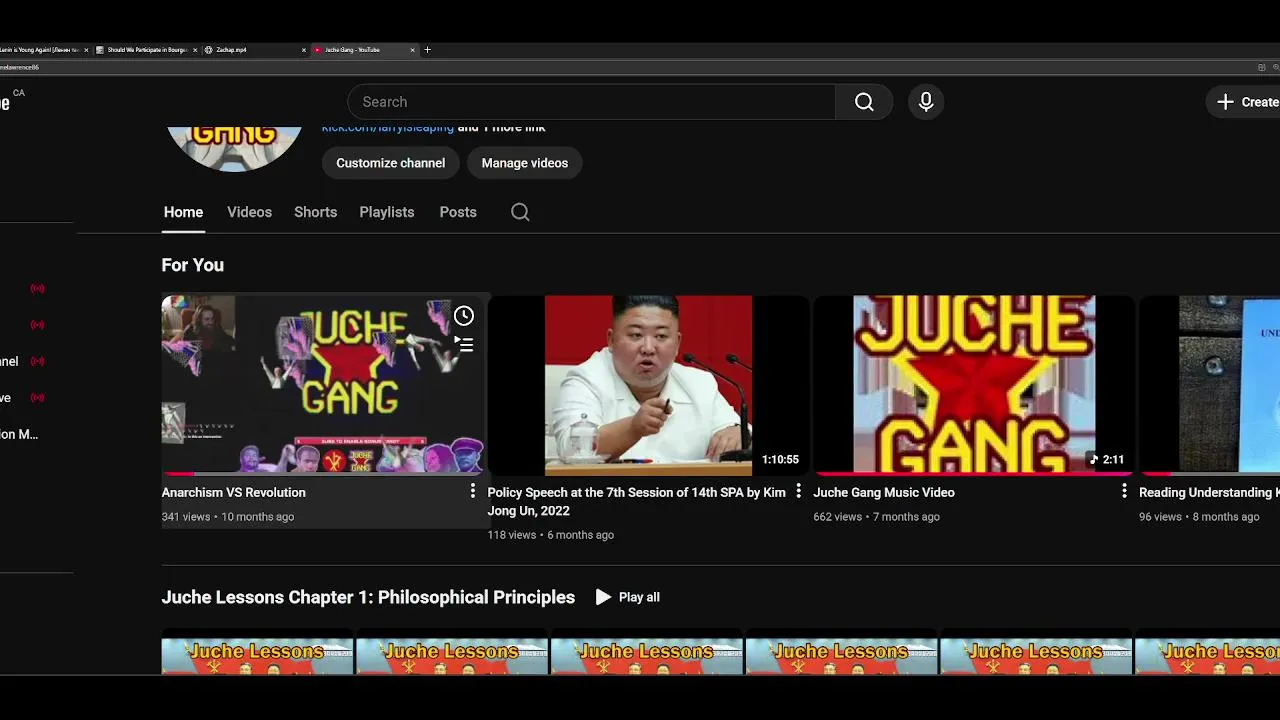Switch to the Videos tab
The height and width of the screenshot is (720, 1280).
(249, 212)
